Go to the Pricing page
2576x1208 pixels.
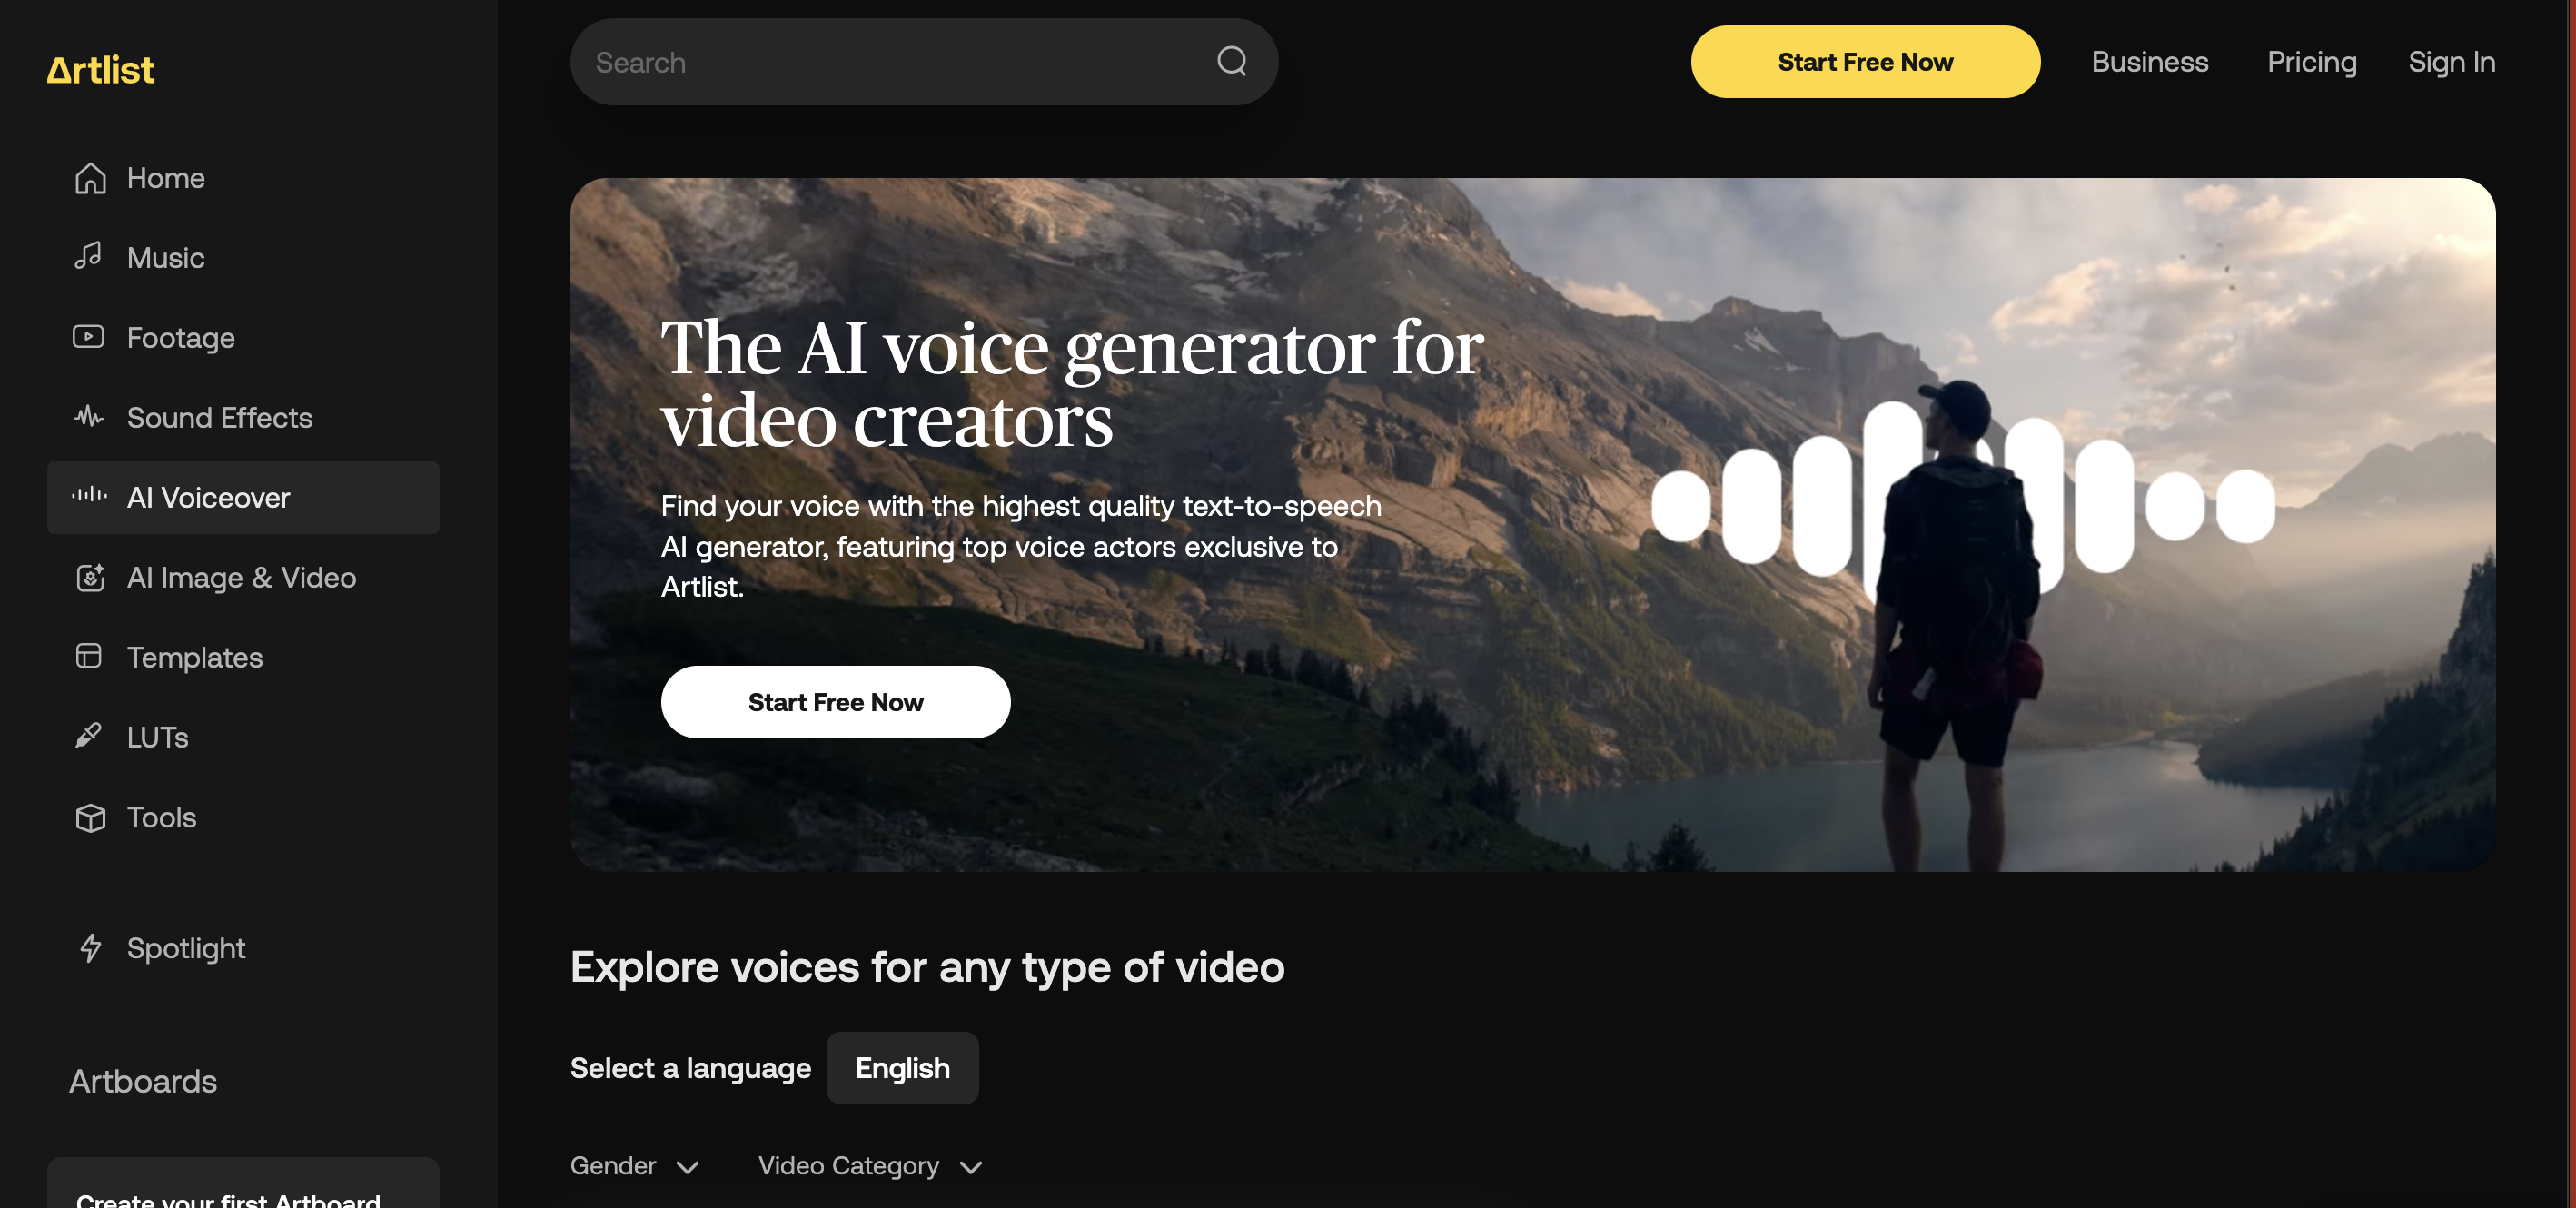[2311, 62]
